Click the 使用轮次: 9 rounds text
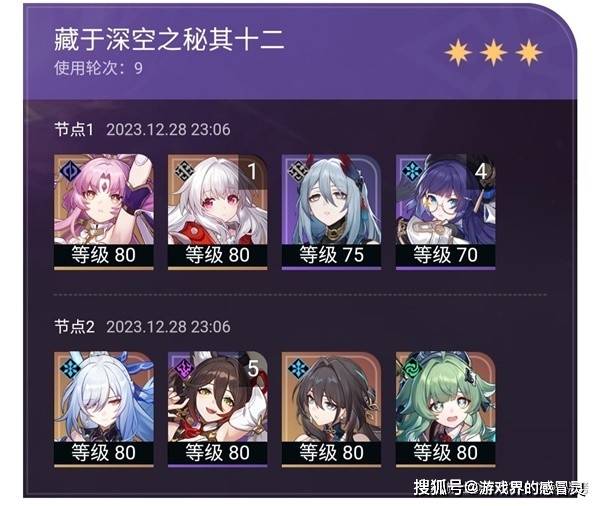Viewport: 600px width, 506px height. point(98,68)
